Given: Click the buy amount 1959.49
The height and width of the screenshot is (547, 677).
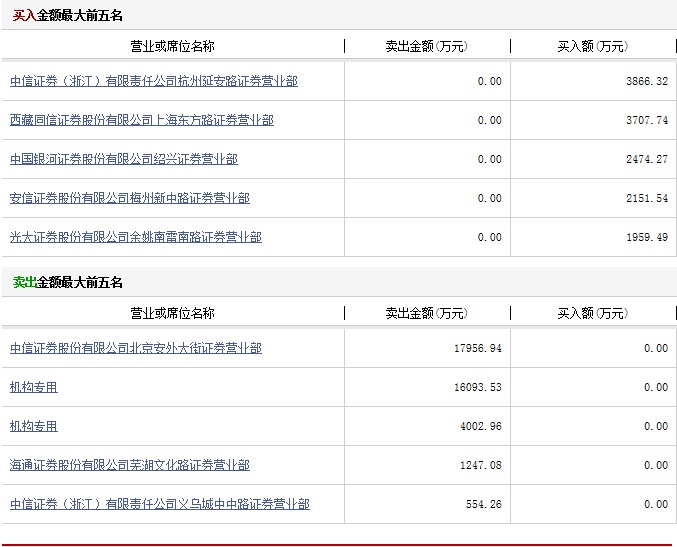Looking at the screenshot, I should (x=647, y=237).
